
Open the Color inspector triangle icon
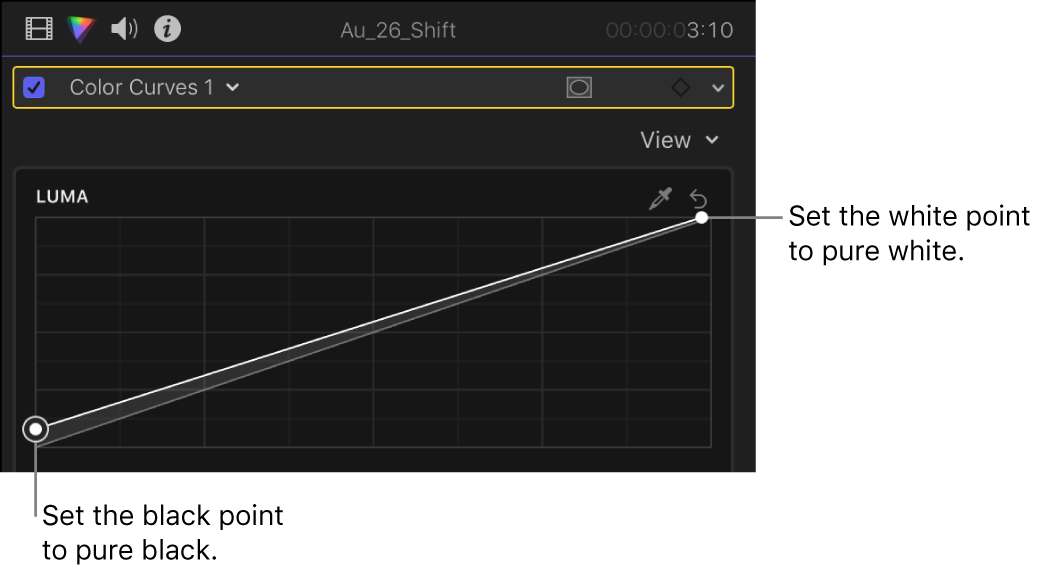(80, 29)
